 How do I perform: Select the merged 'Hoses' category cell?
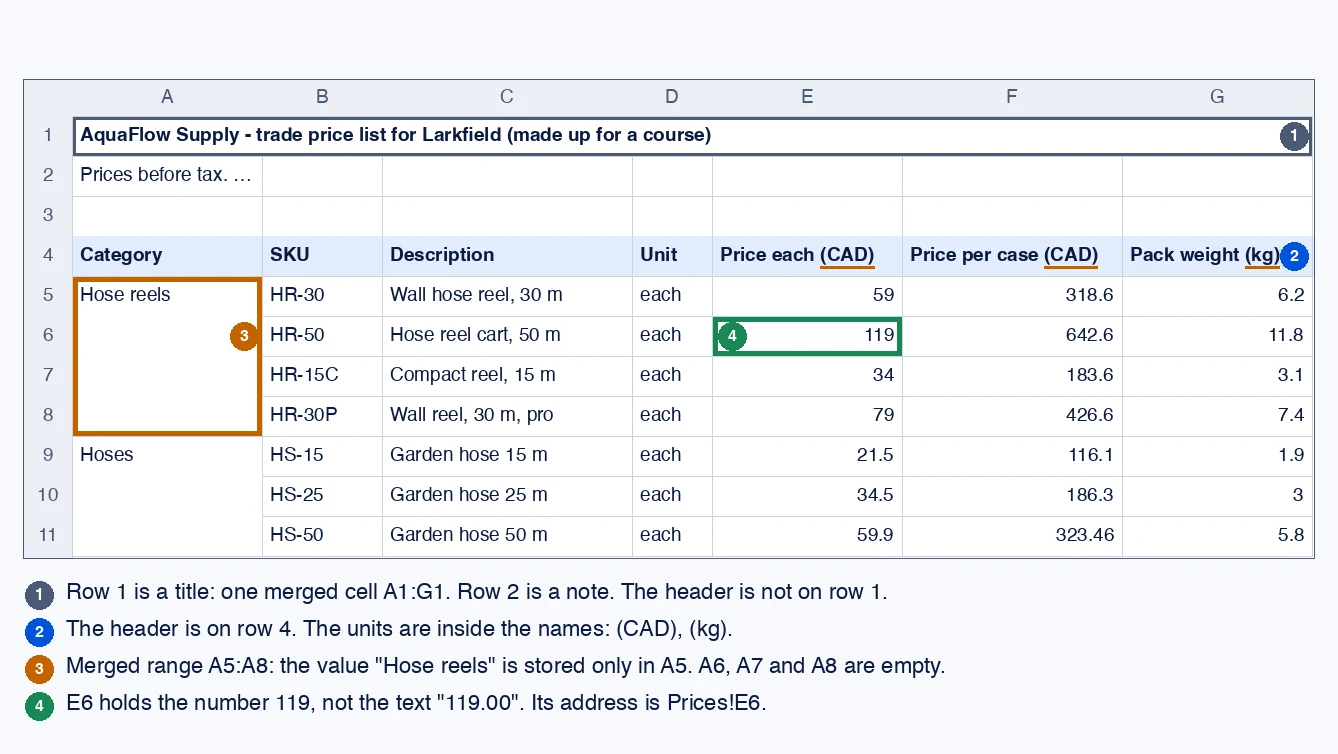[x=167, y=496]
